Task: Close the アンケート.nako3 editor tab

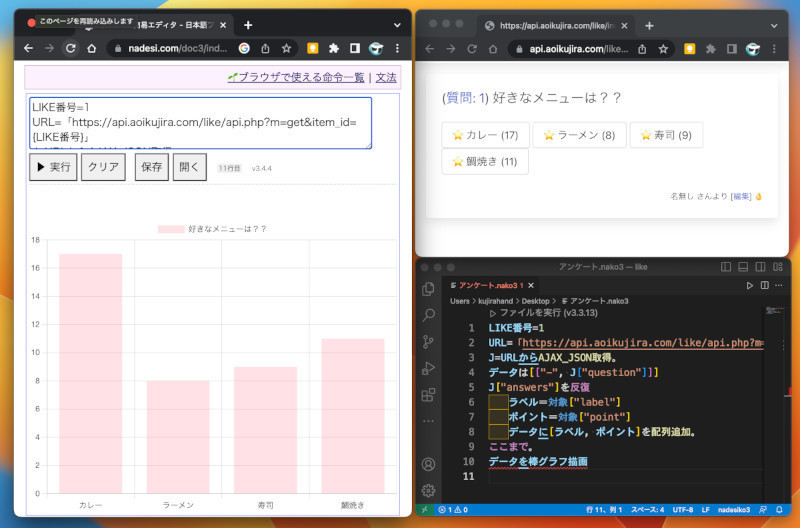Action: 531,285
